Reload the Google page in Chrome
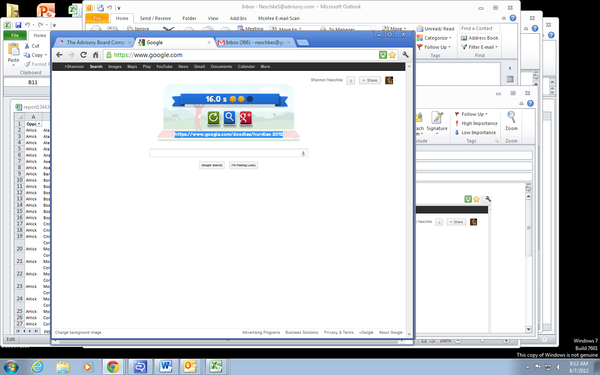The width and height of the screenshot is (600, 375). tap(83, 55)
